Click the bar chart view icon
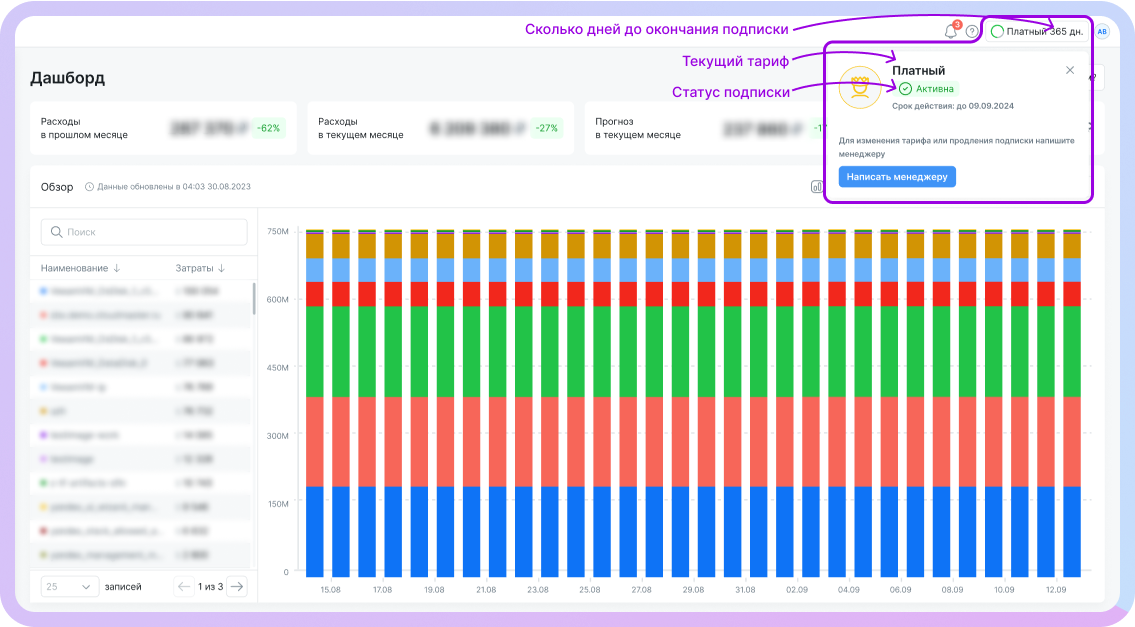Viewport: 1135px width, 627px height. point(816,186)
